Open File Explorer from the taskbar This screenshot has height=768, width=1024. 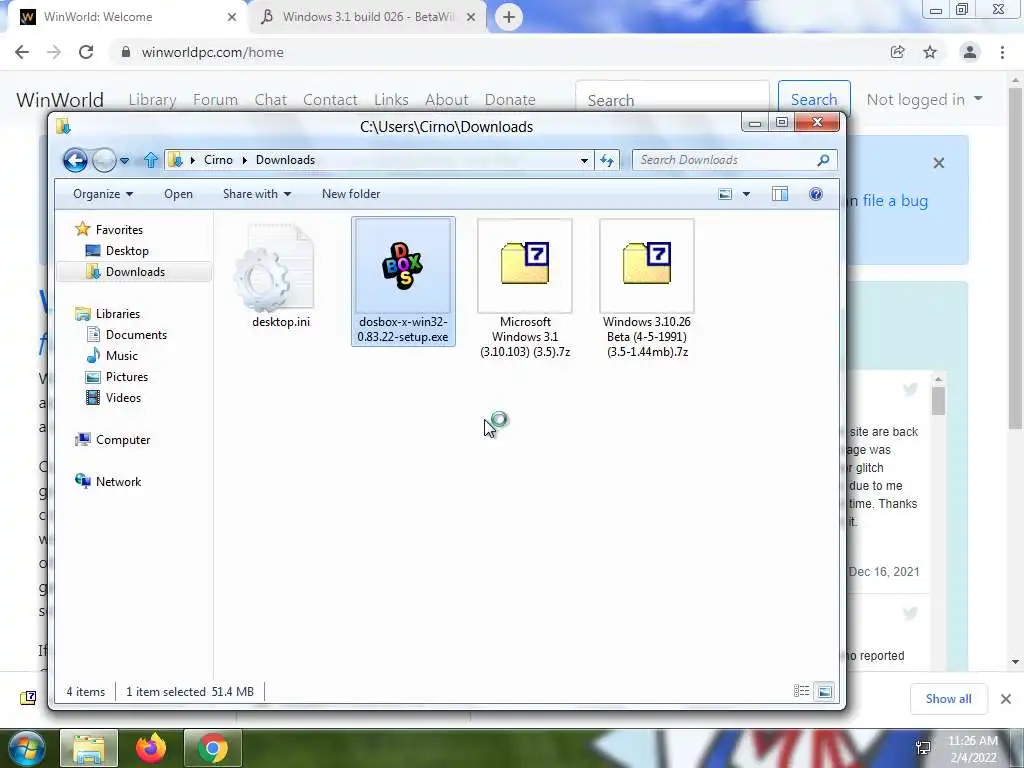coord(89,748)
